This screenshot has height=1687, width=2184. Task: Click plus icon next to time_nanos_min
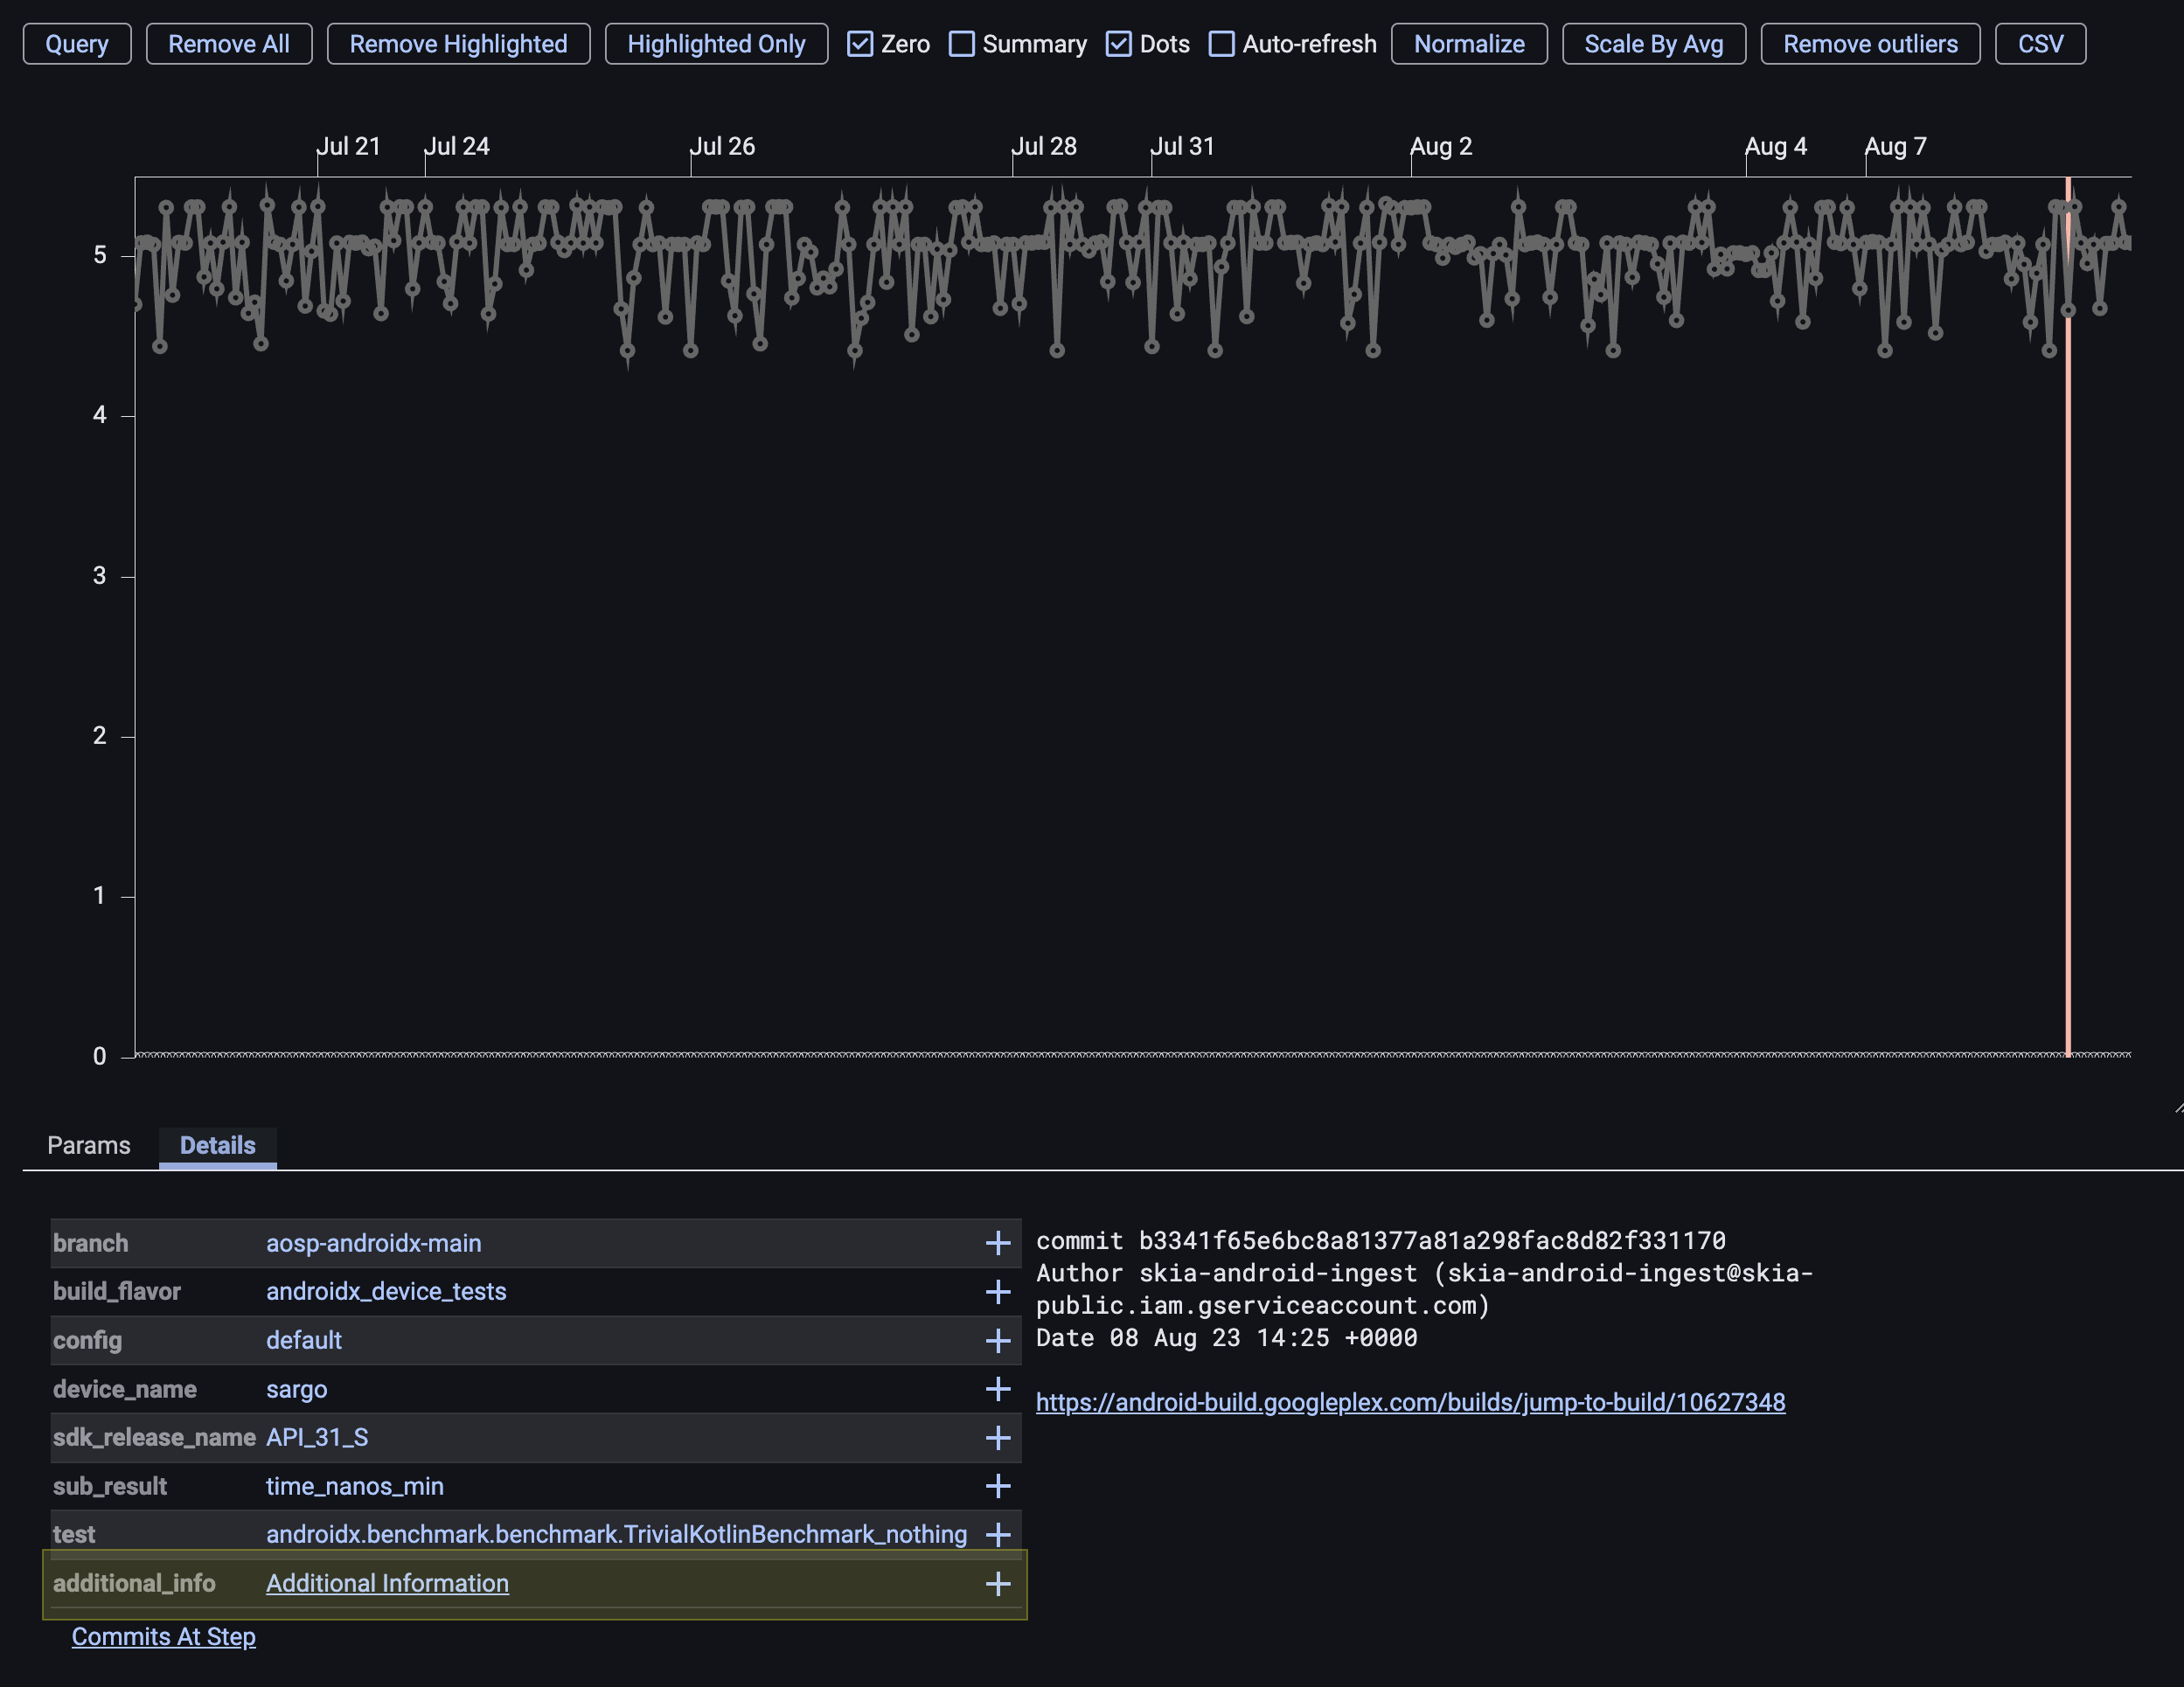pyautogui.click(x=997, y=1486)
